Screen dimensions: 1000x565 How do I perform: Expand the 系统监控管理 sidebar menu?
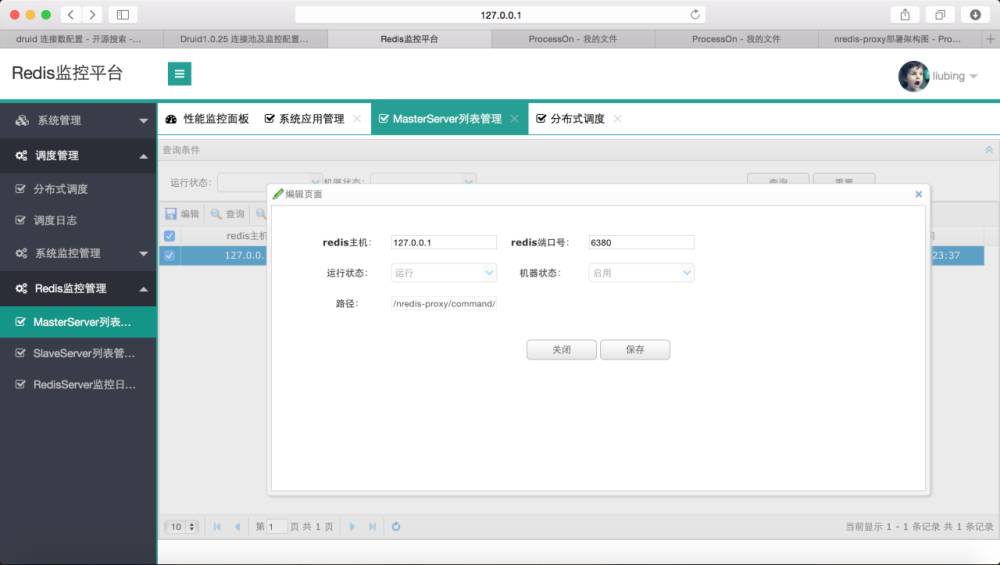click(78, 253)
